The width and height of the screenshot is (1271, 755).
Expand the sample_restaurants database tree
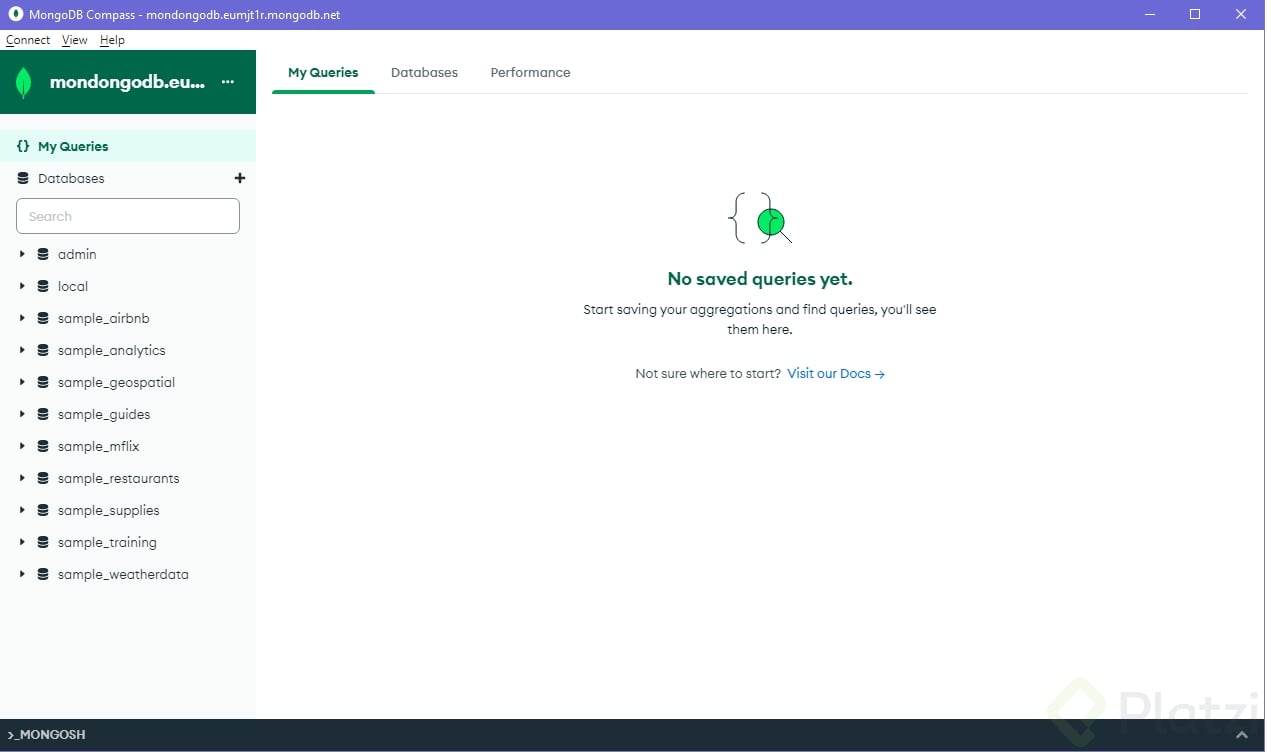22,478
